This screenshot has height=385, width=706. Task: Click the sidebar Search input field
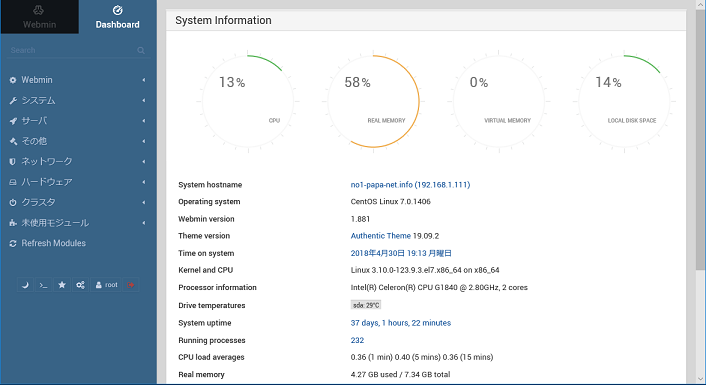[72, 50]
